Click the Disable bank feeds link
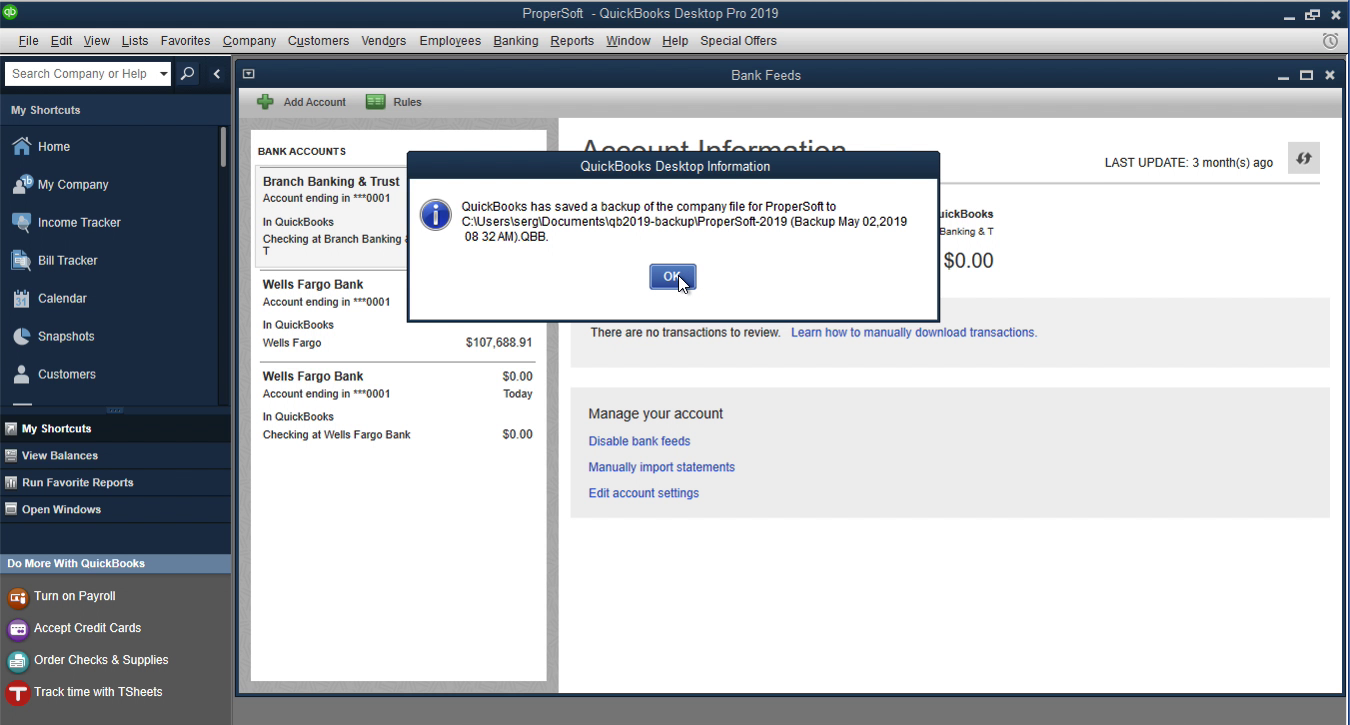 [639, 441]
